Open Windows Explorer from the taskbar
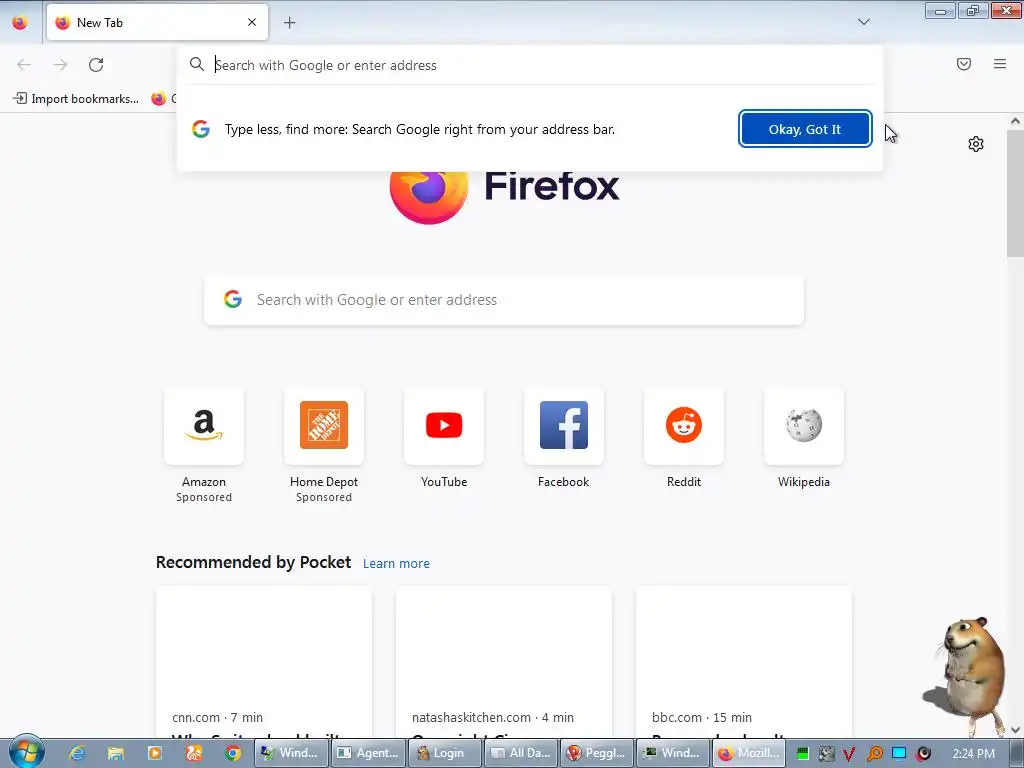Screen dimensions: 1024x768 click(116, 753)
